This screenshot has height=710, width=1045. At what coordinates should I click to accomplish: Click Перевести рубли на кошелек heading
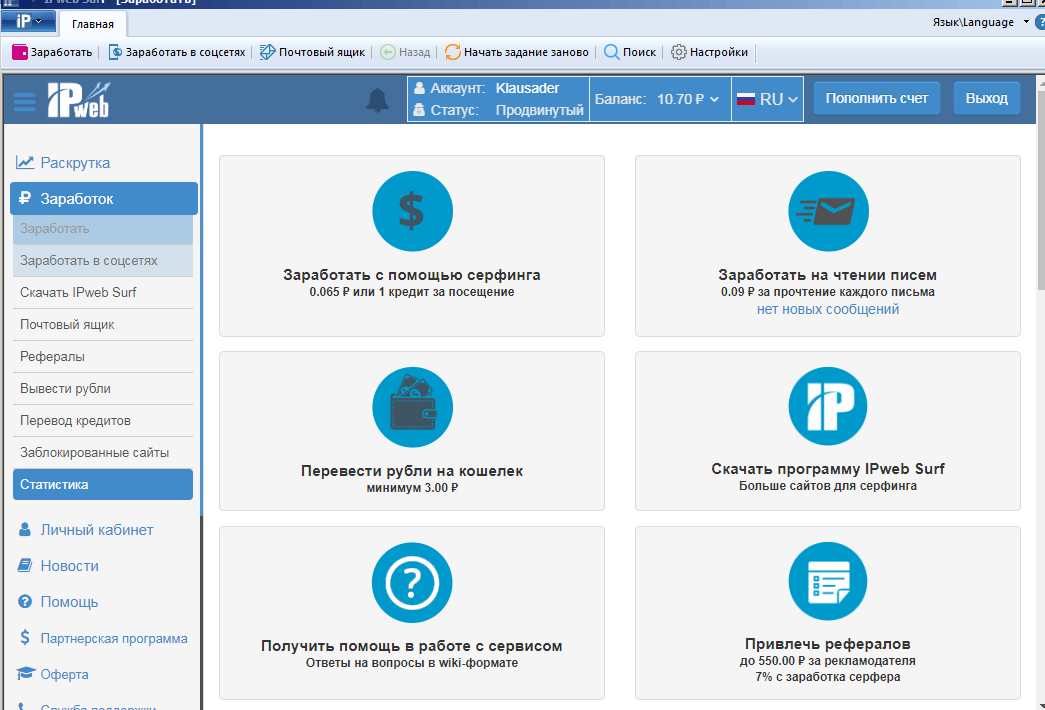[412, 471]
